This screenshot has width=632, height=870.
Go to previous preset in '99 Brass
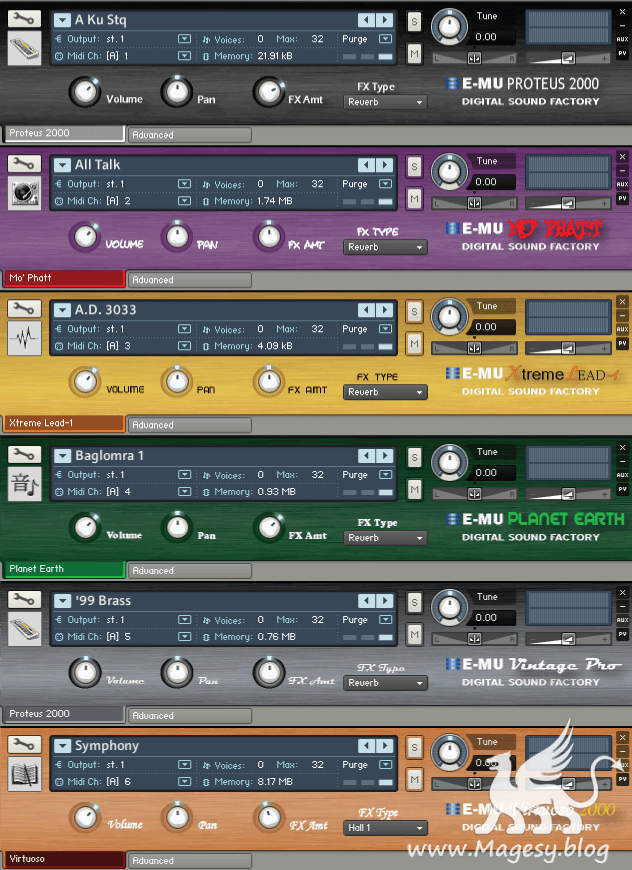coord(366,601)
